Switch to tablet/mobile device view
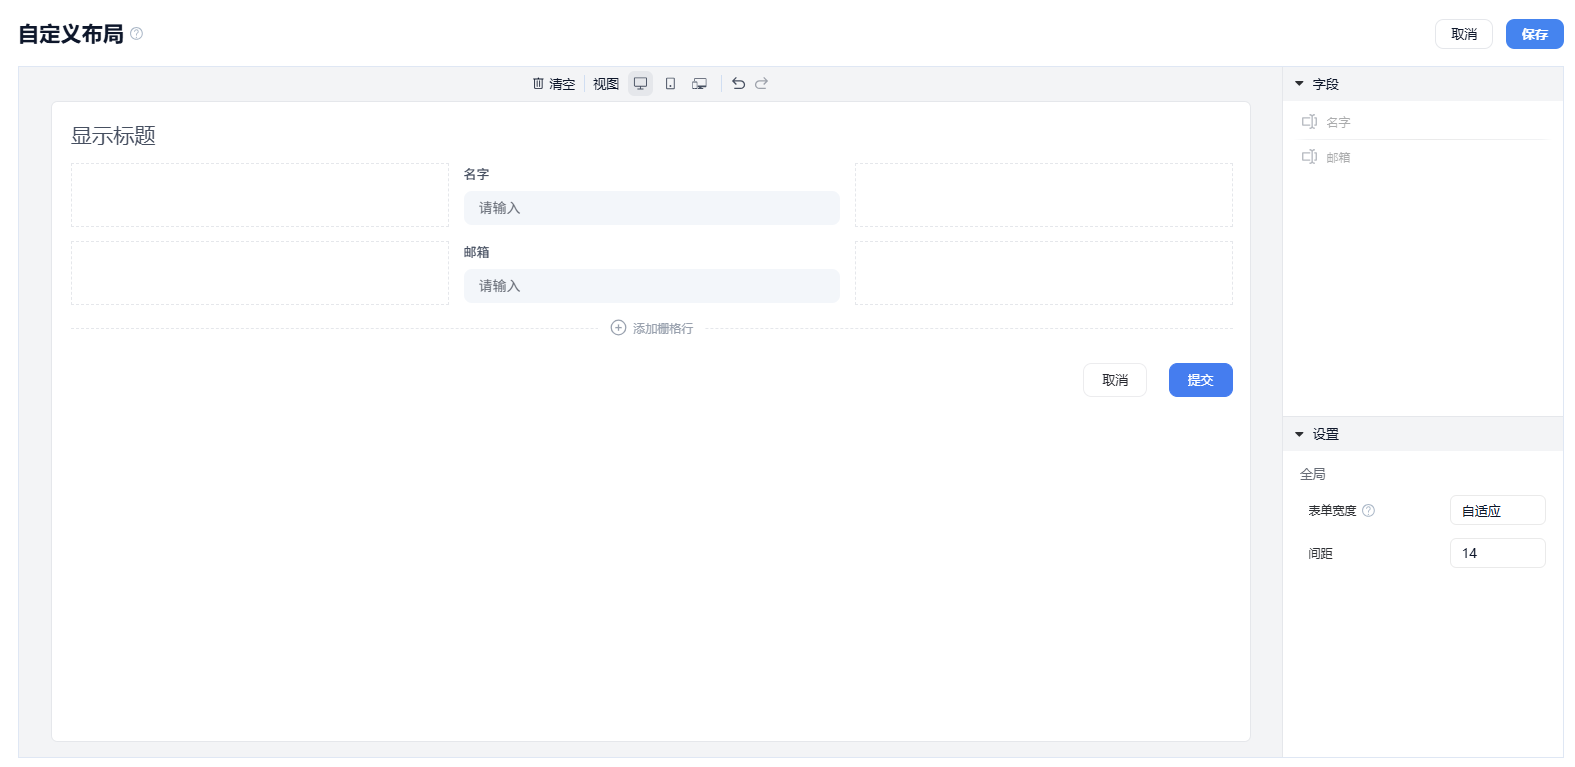 (x=670, y=84)
